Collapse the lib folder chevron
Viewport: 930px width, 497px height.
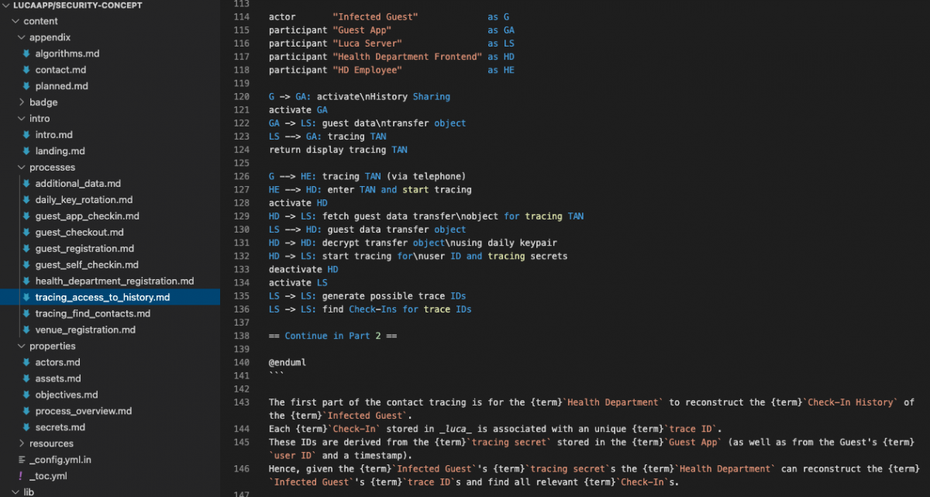coord(15,492)
